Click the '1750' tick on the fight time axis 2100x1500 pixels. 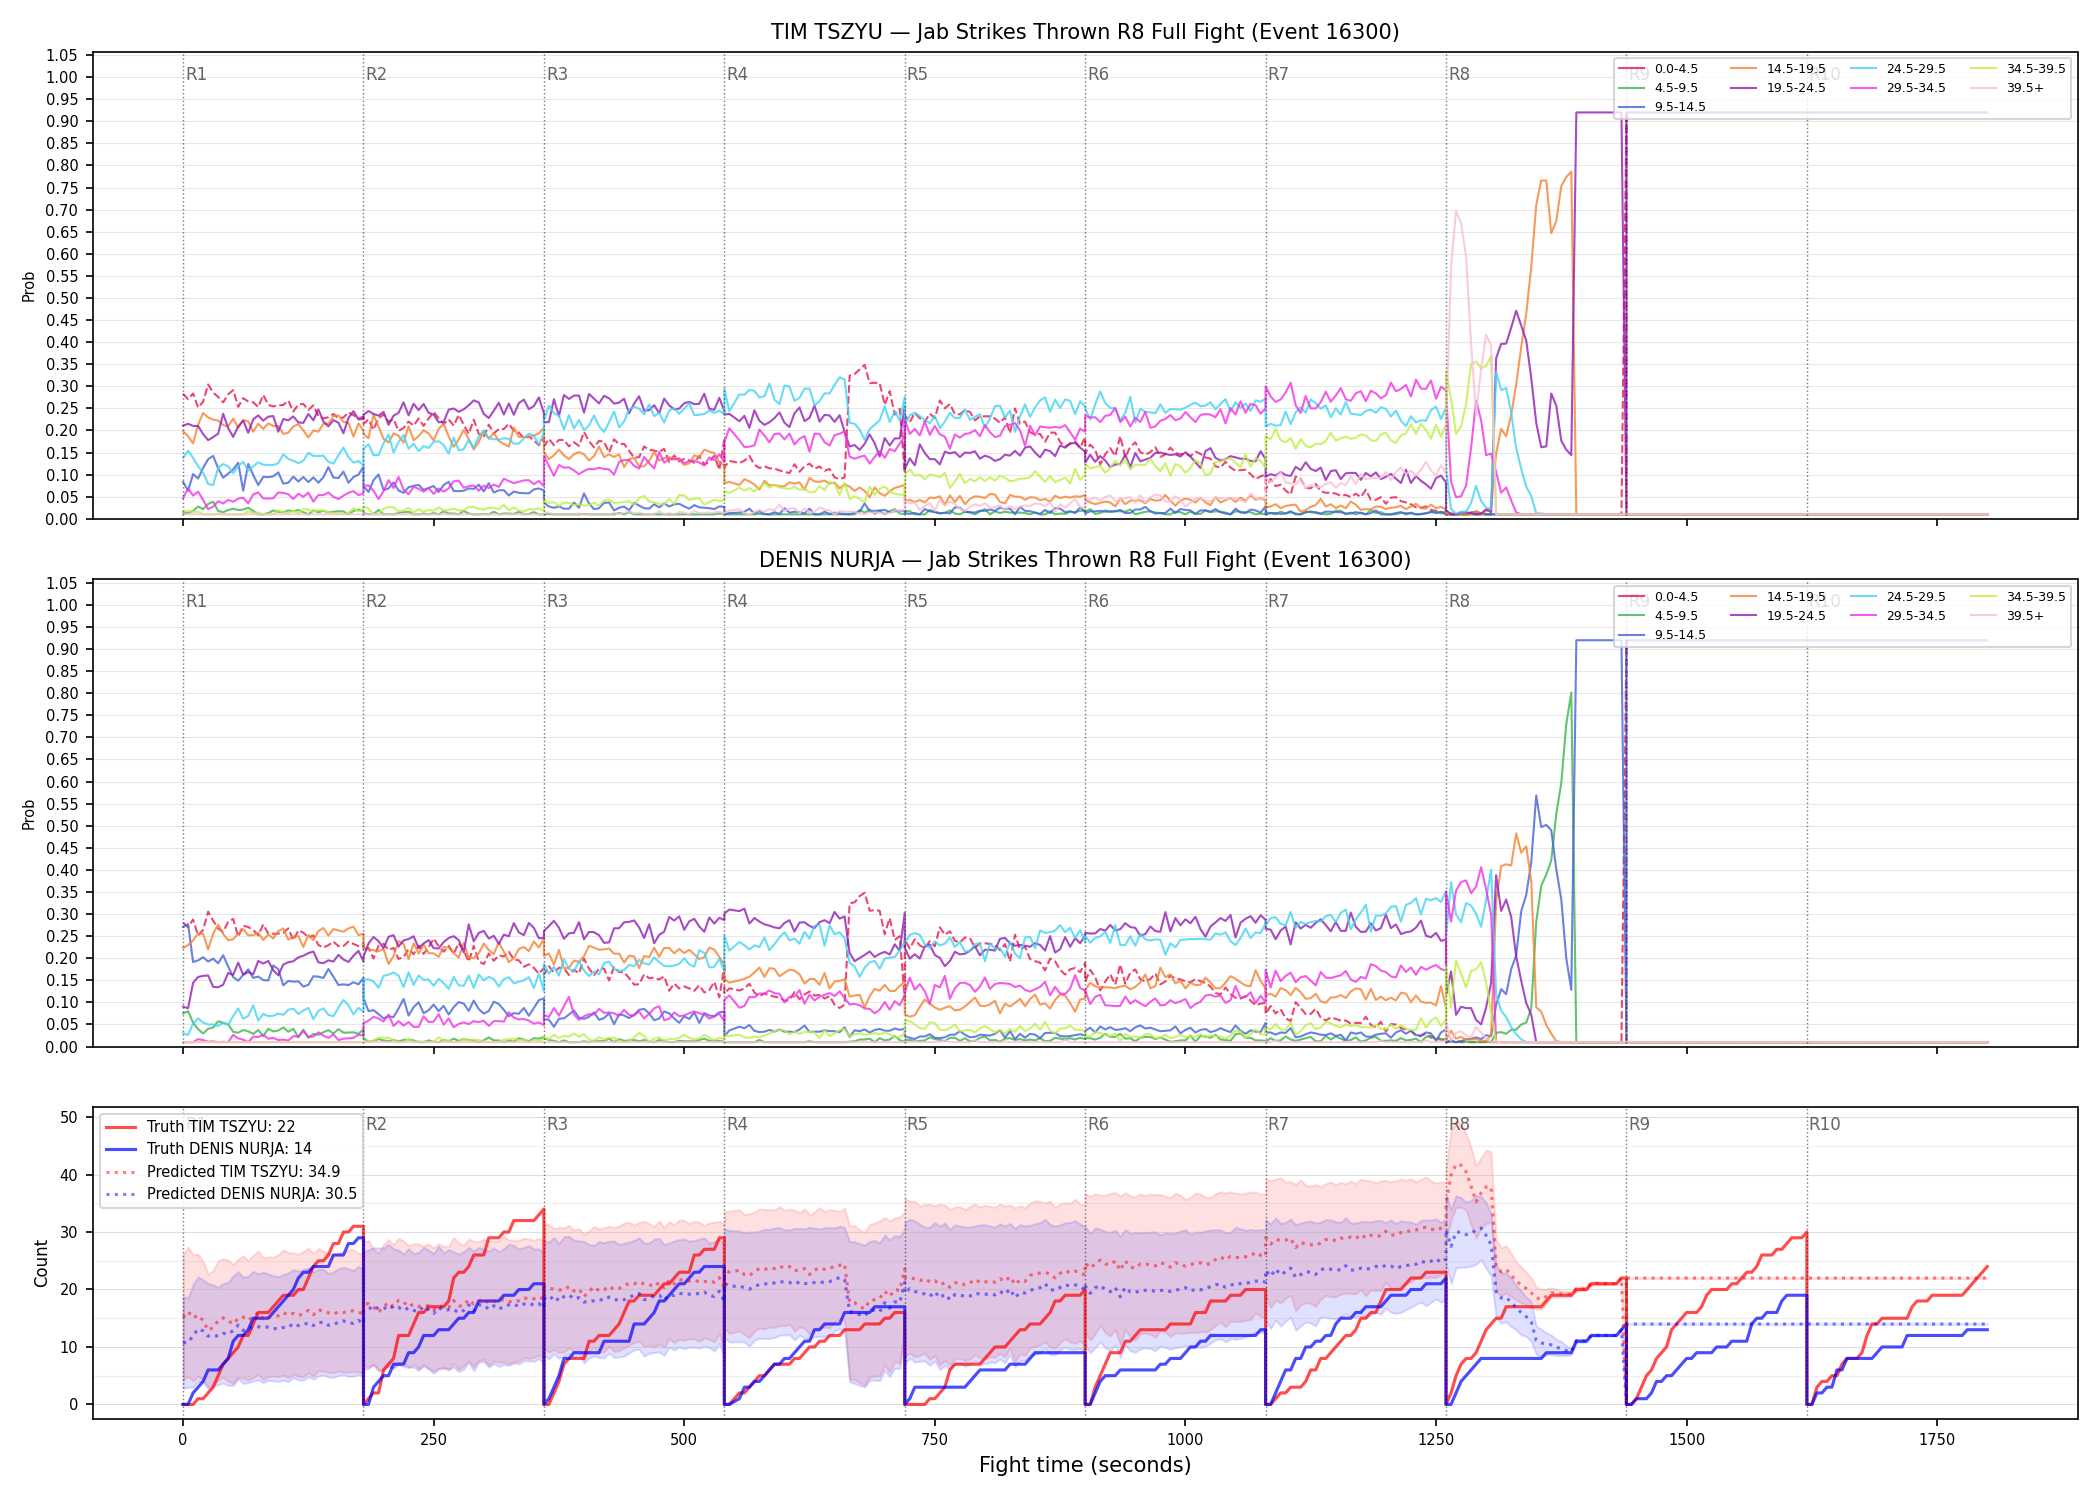coord(1937,1440)
